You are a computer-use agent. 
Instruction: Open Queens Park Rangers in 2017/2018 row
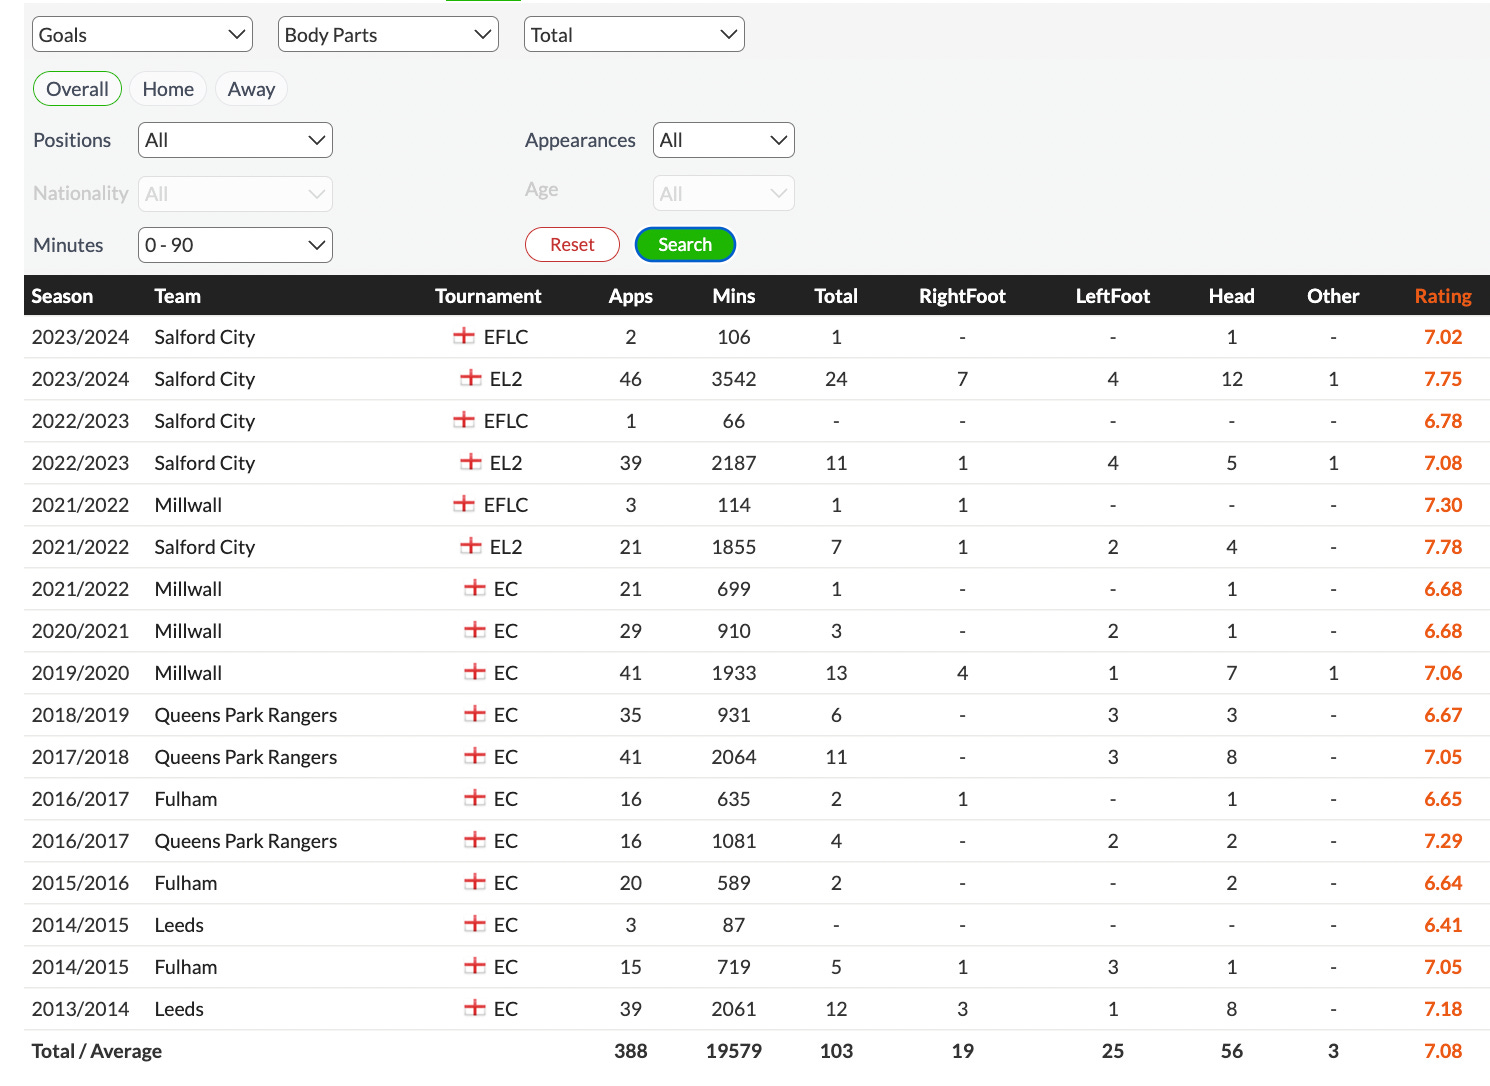point(246,757)
